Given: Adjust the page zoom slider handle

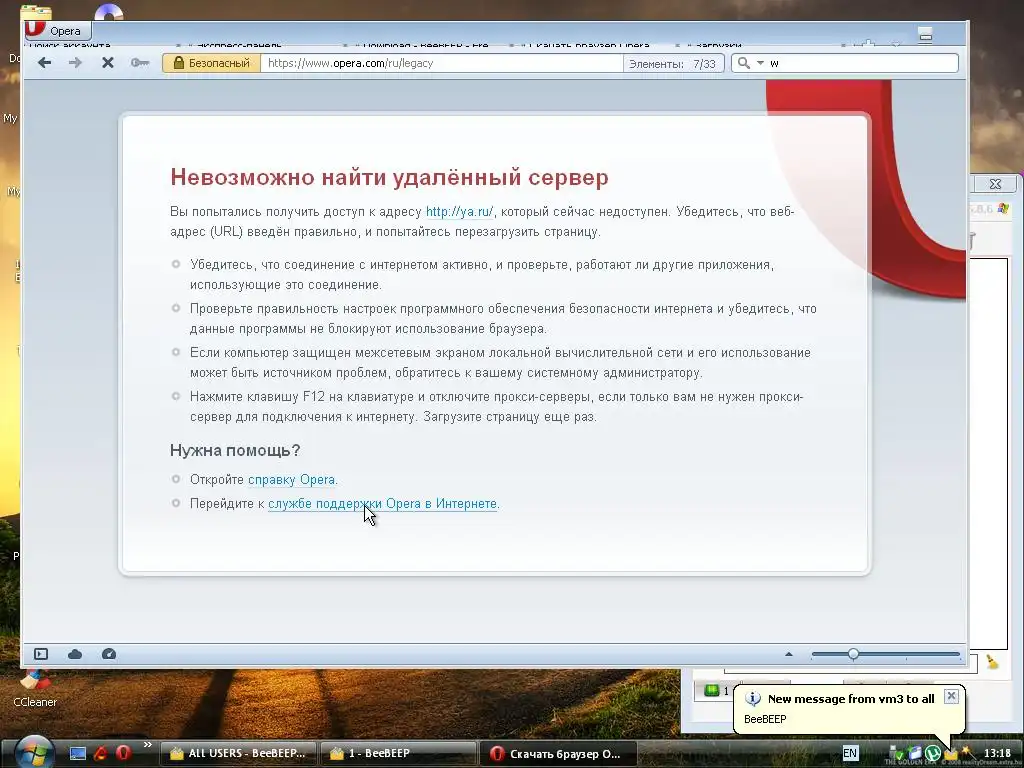Looking at the screenshot, I should pyautogui.click(x=853, y=654).
